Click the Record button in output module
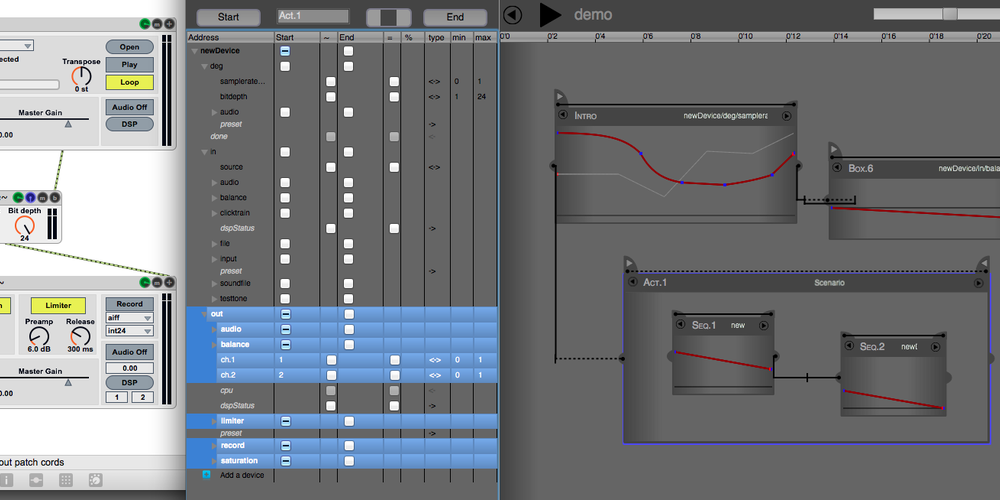 tap(129, 304)
